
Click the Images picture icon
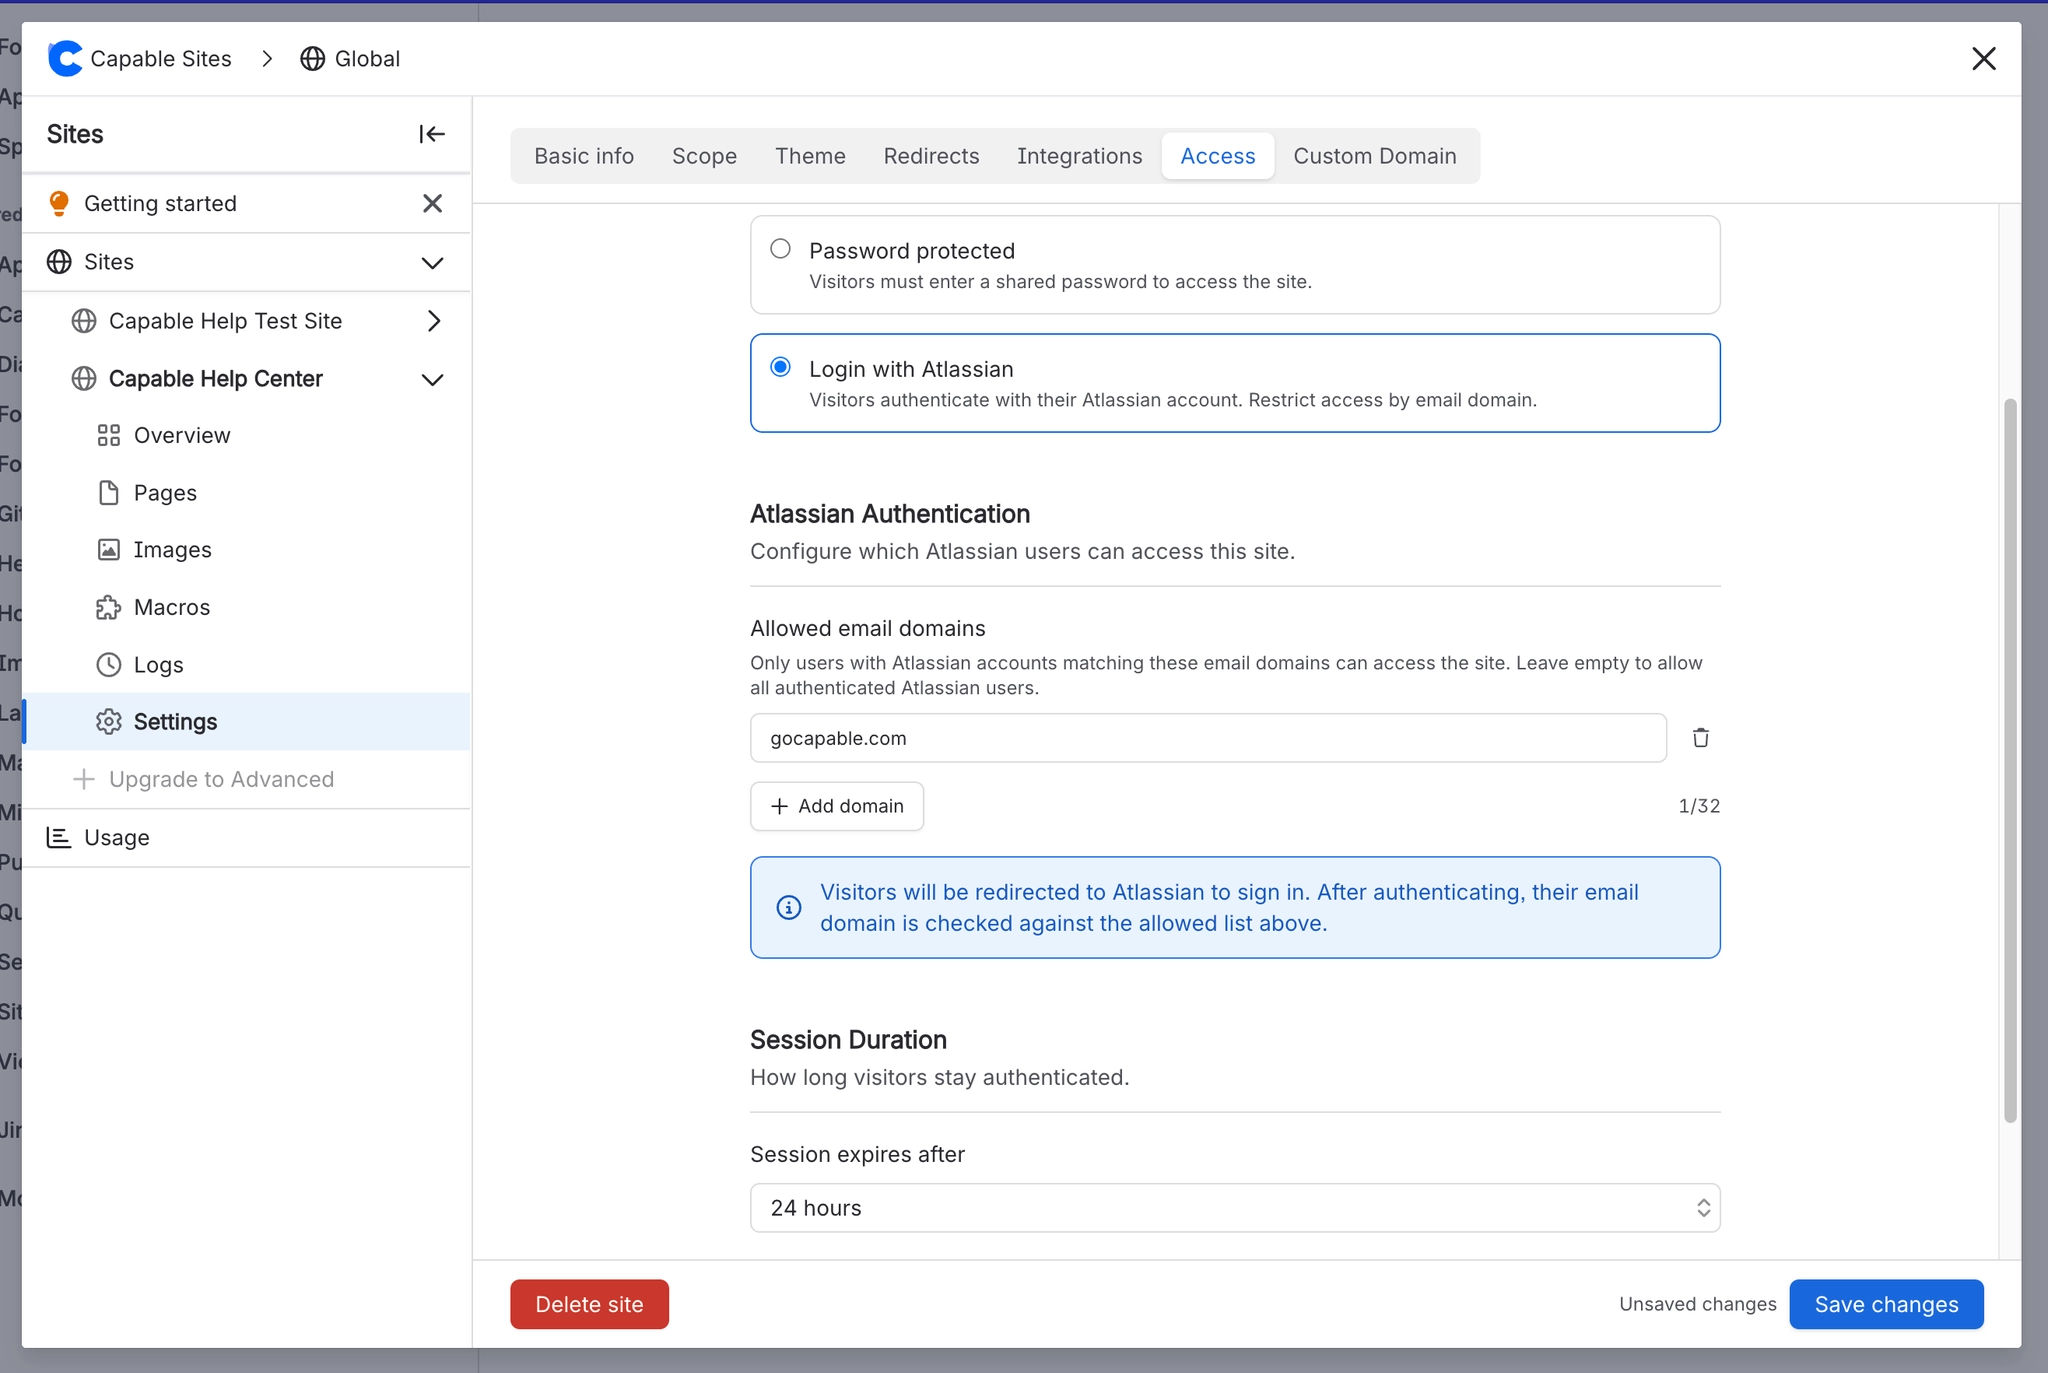coord(109,550)
